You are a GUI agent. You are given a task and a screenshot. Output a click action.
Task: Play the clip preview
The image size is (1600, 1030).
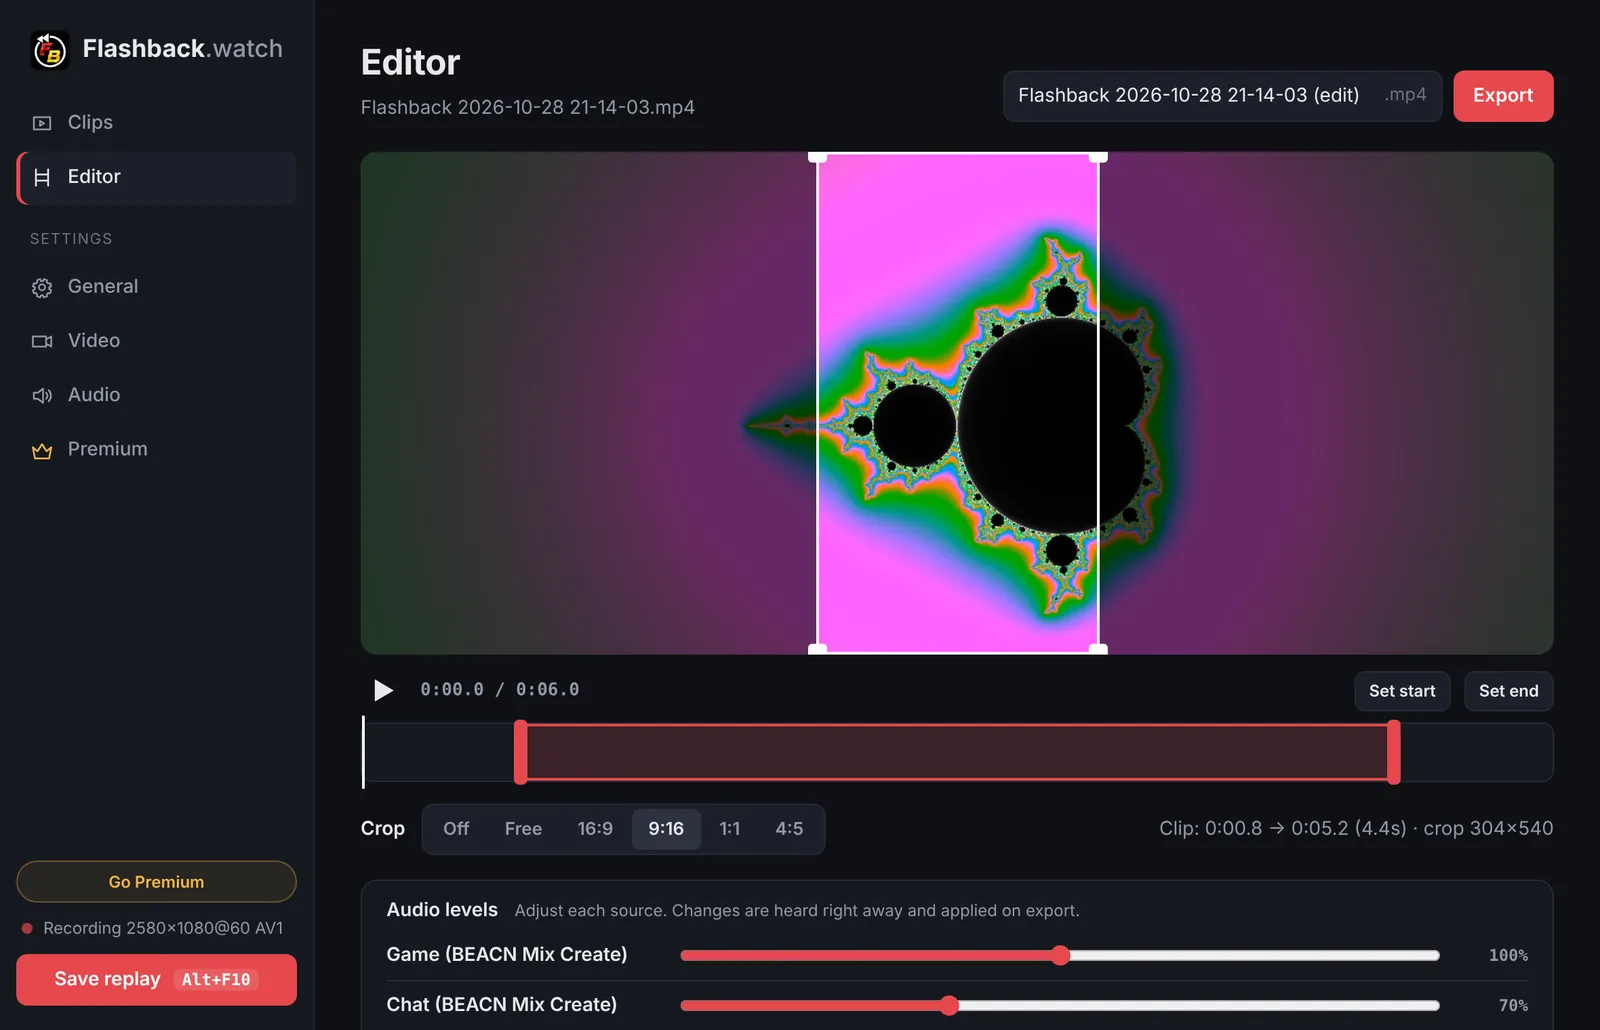coord(383,690)
